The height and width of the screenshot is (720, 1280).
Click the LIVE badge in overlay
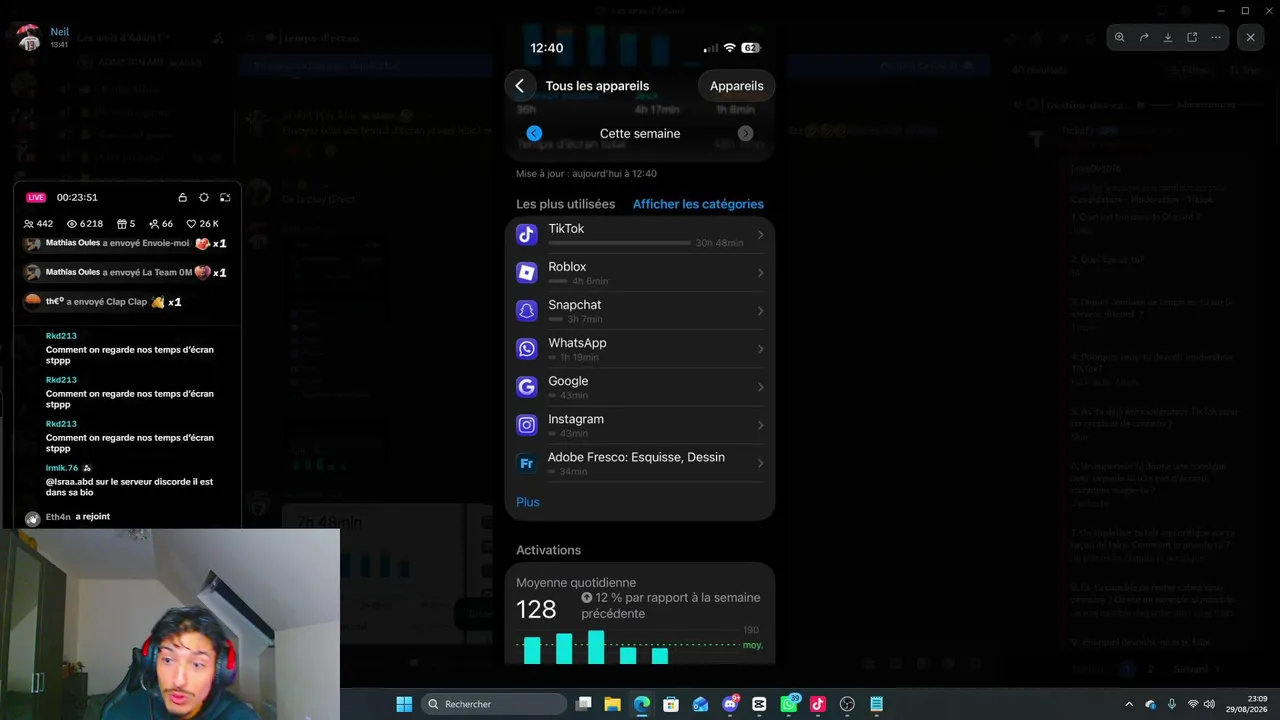pyautogui.click(x=36, y=198)
